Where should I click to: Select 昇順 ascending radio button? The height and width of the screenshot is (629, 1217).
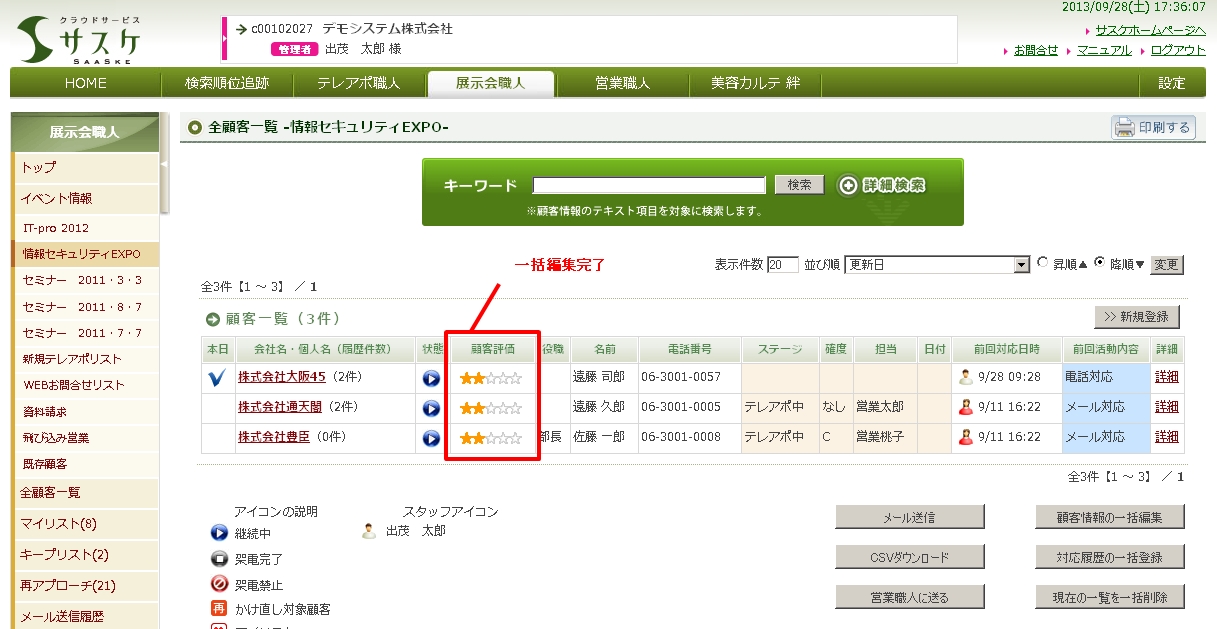click(1044, 263)
